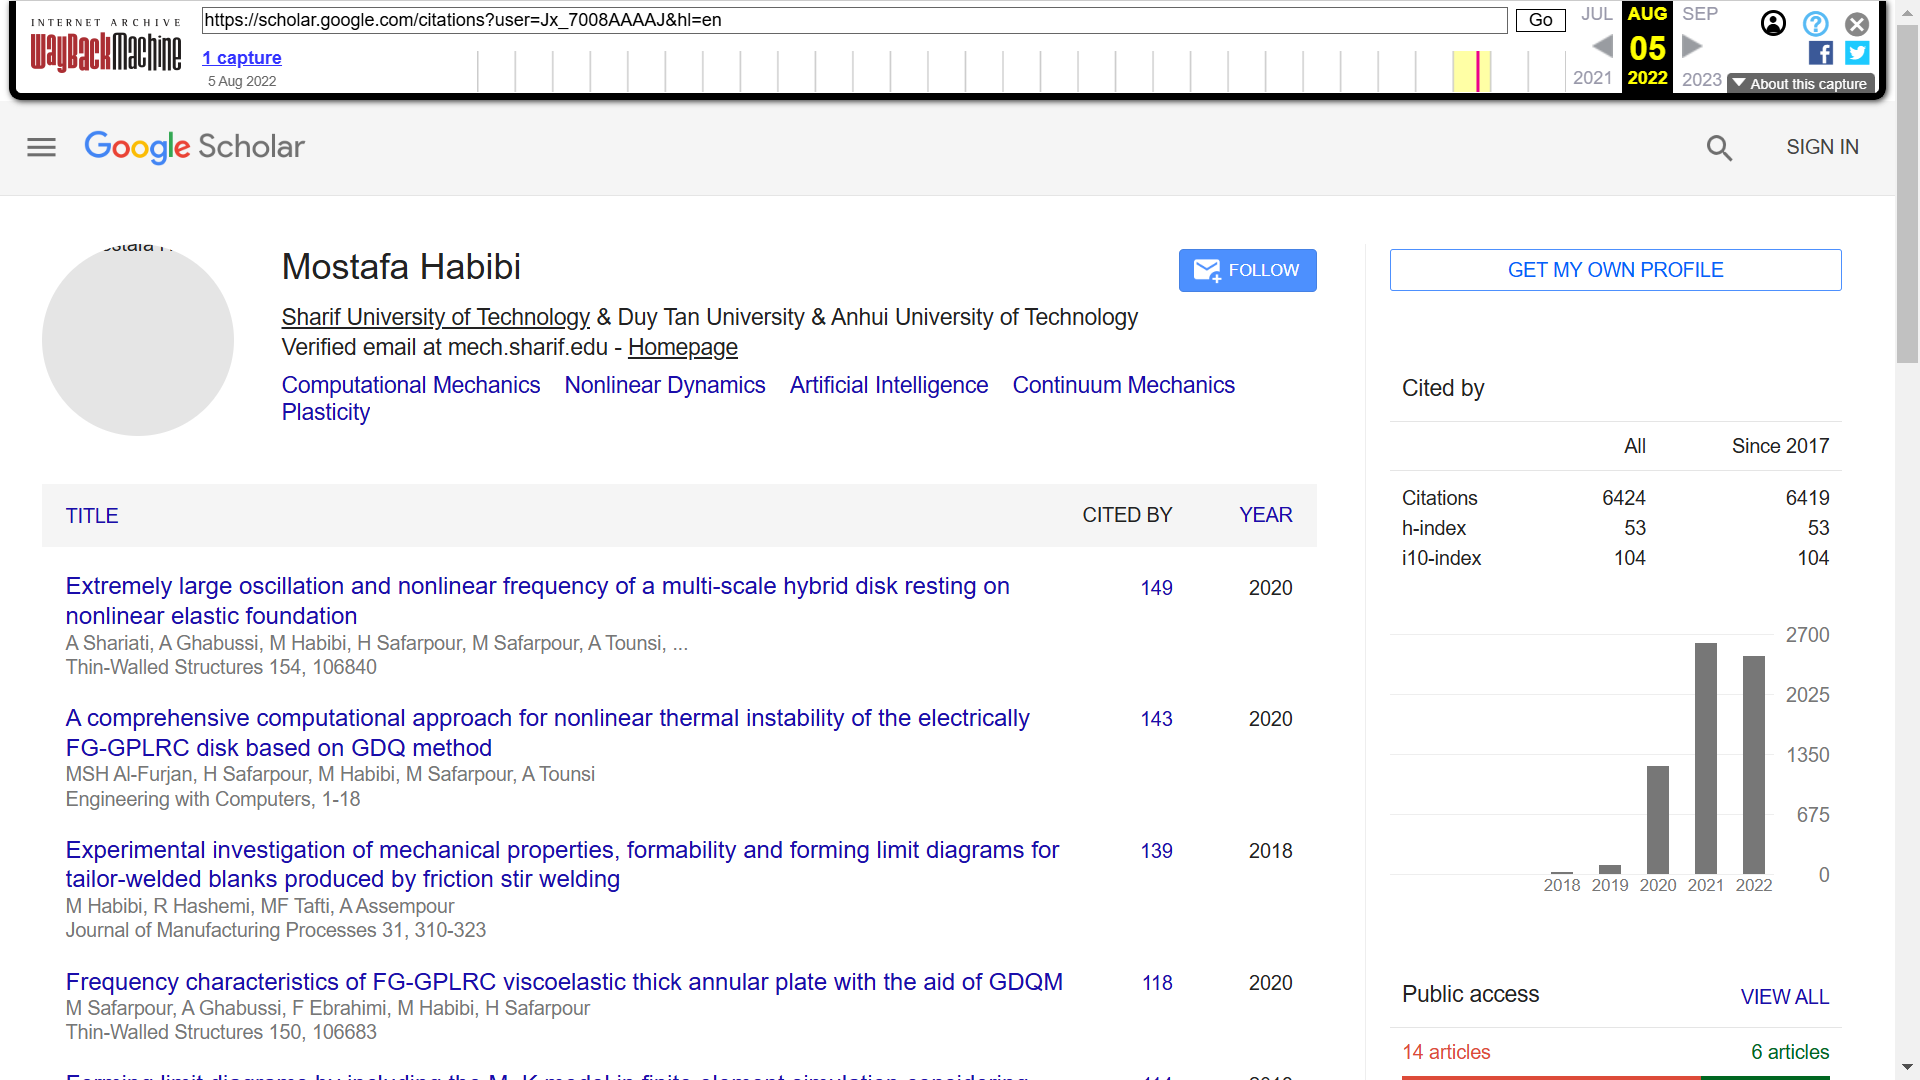Open the hamburger menu in Google Scholar
Screen dimensions: 1920x1080
(x=41, y=148)
